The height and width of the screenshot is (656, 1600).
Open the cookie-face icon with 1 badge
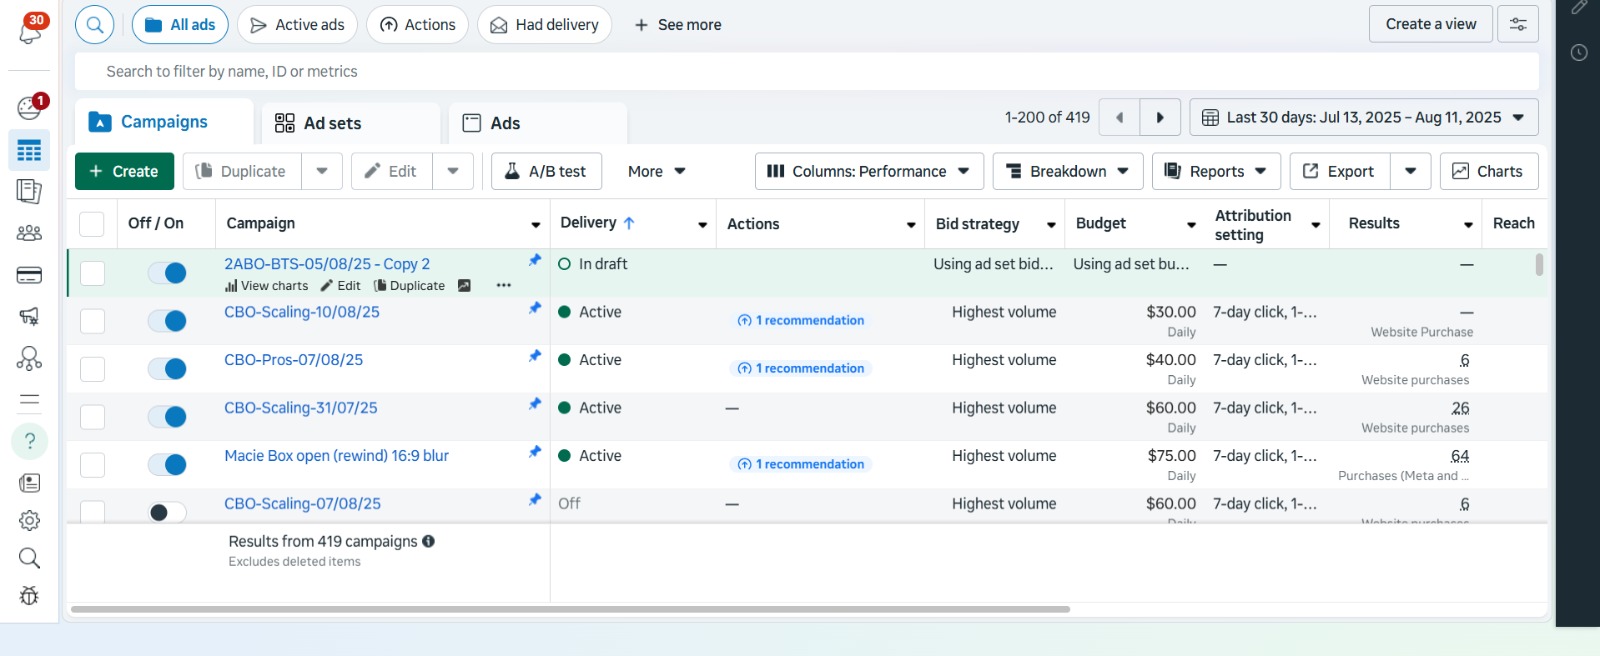point(29,107)
